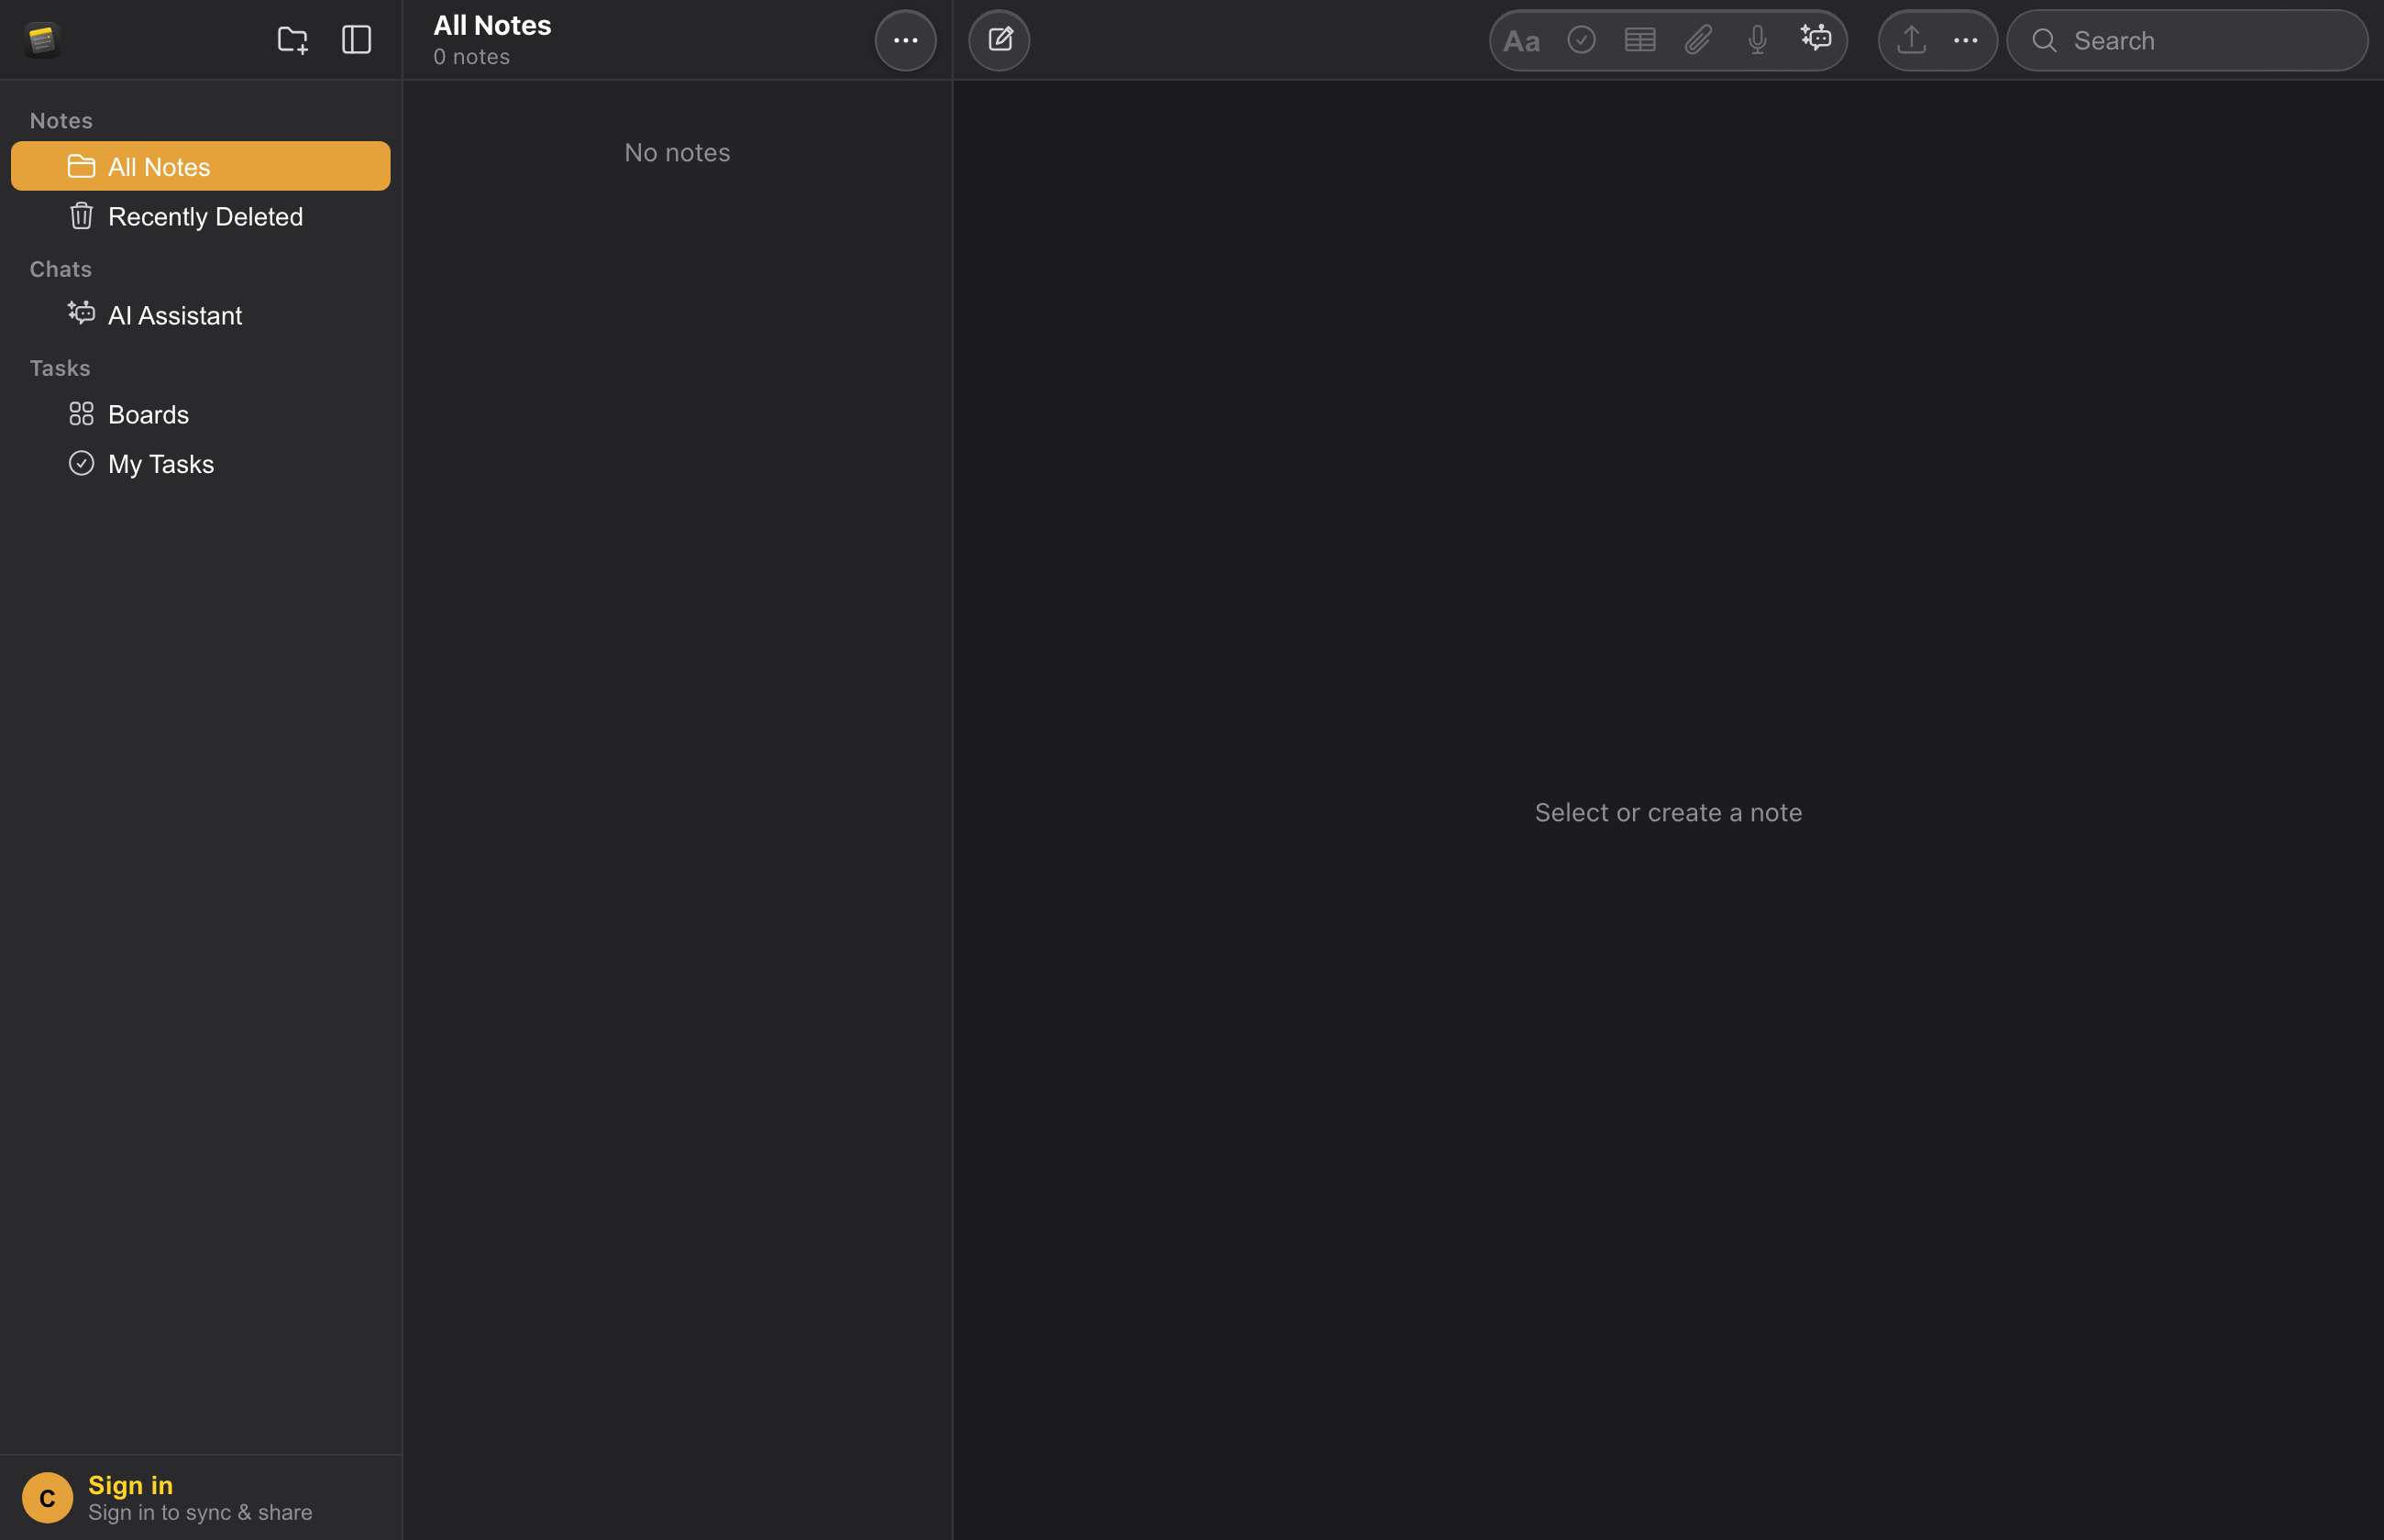
Task: Click the Search field
Action: 2187,40
